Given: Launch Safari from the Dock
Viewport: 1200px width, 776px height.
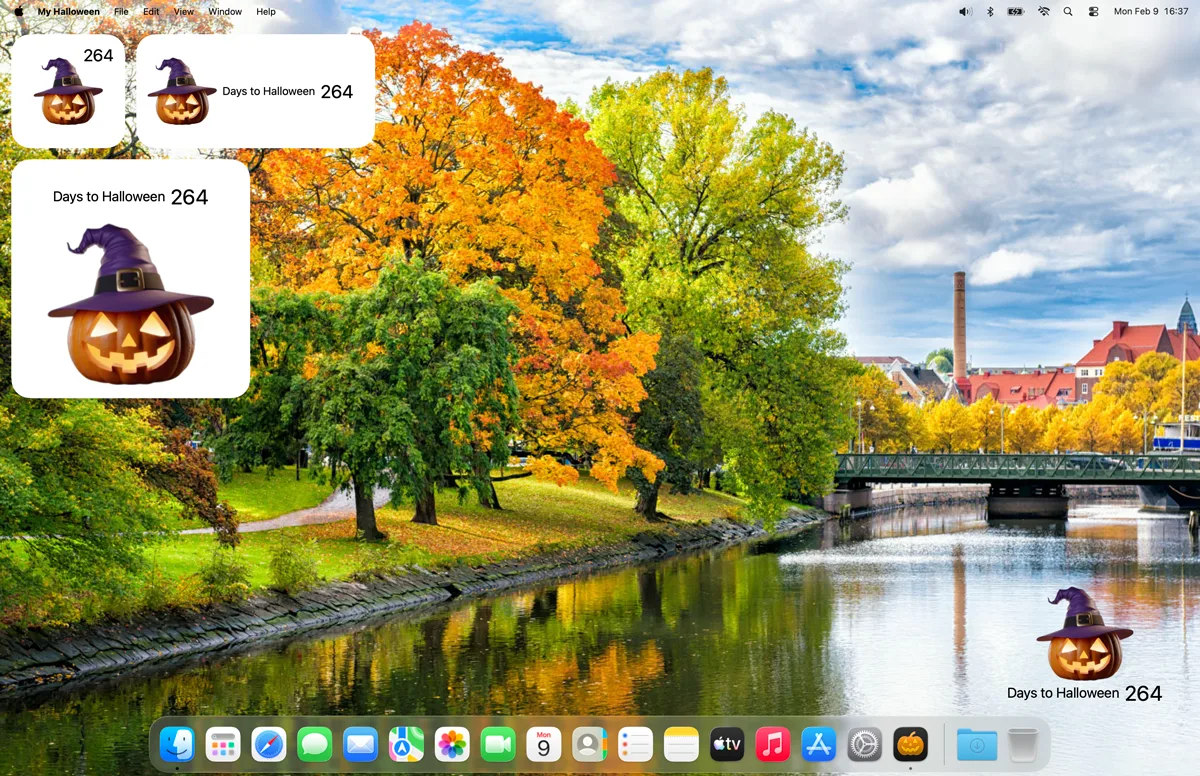Looking at the screenshot, I should click(270, 744).
